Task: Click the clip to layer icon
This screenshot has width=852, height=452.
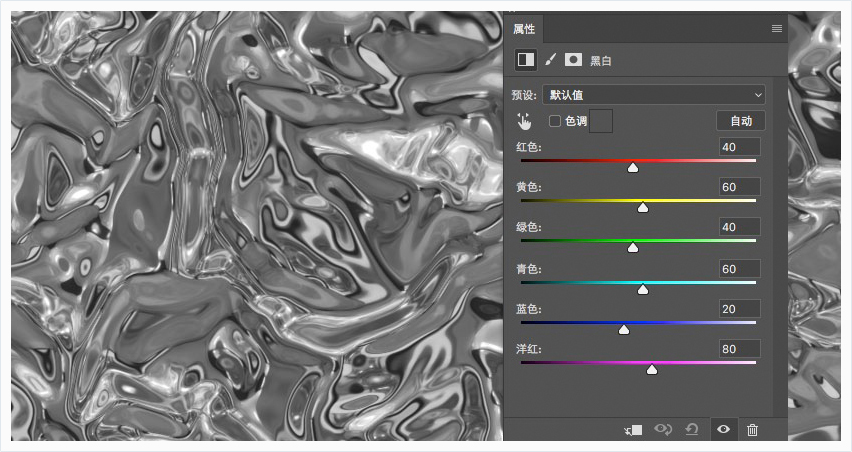Action: (633, 429)
